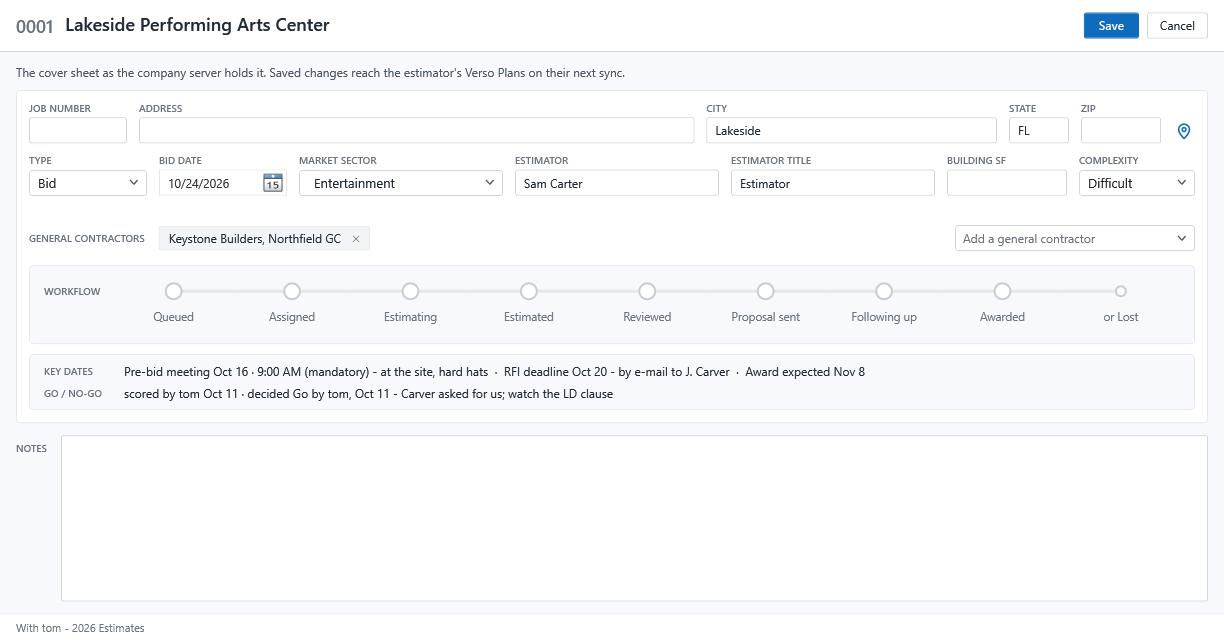Open the Add a general contractor combo
This screenshot has width=1224, height=641.
click(x=1074, y=239)
